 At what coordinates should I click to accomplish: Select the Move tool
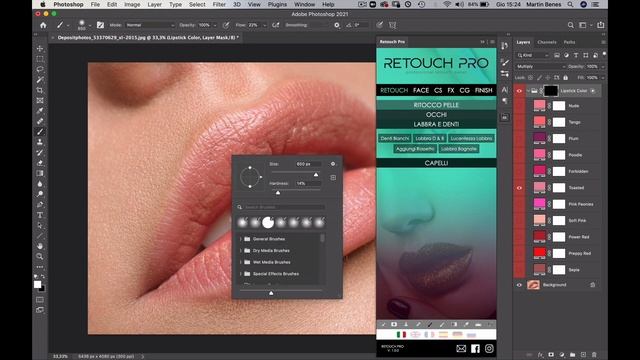click(40, 49)
